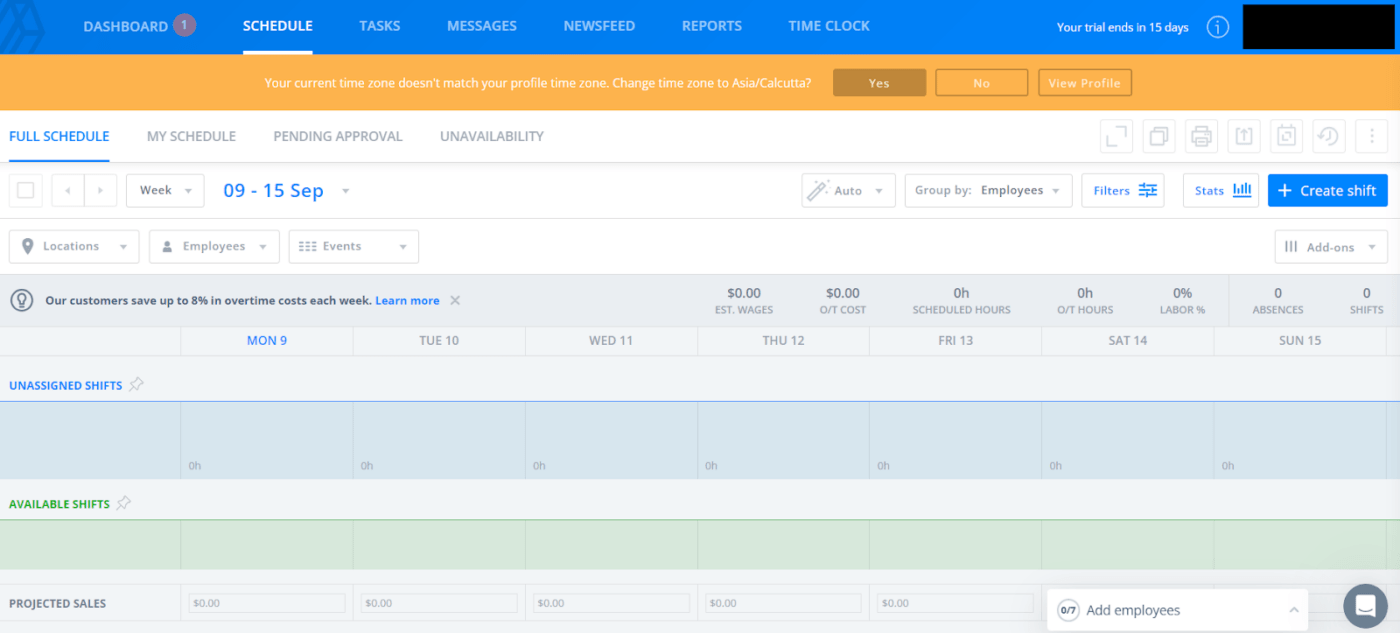Click the fullscreen expand icon
Image resolution: width=1400 pixels, height=633 pixels.
1117,136
